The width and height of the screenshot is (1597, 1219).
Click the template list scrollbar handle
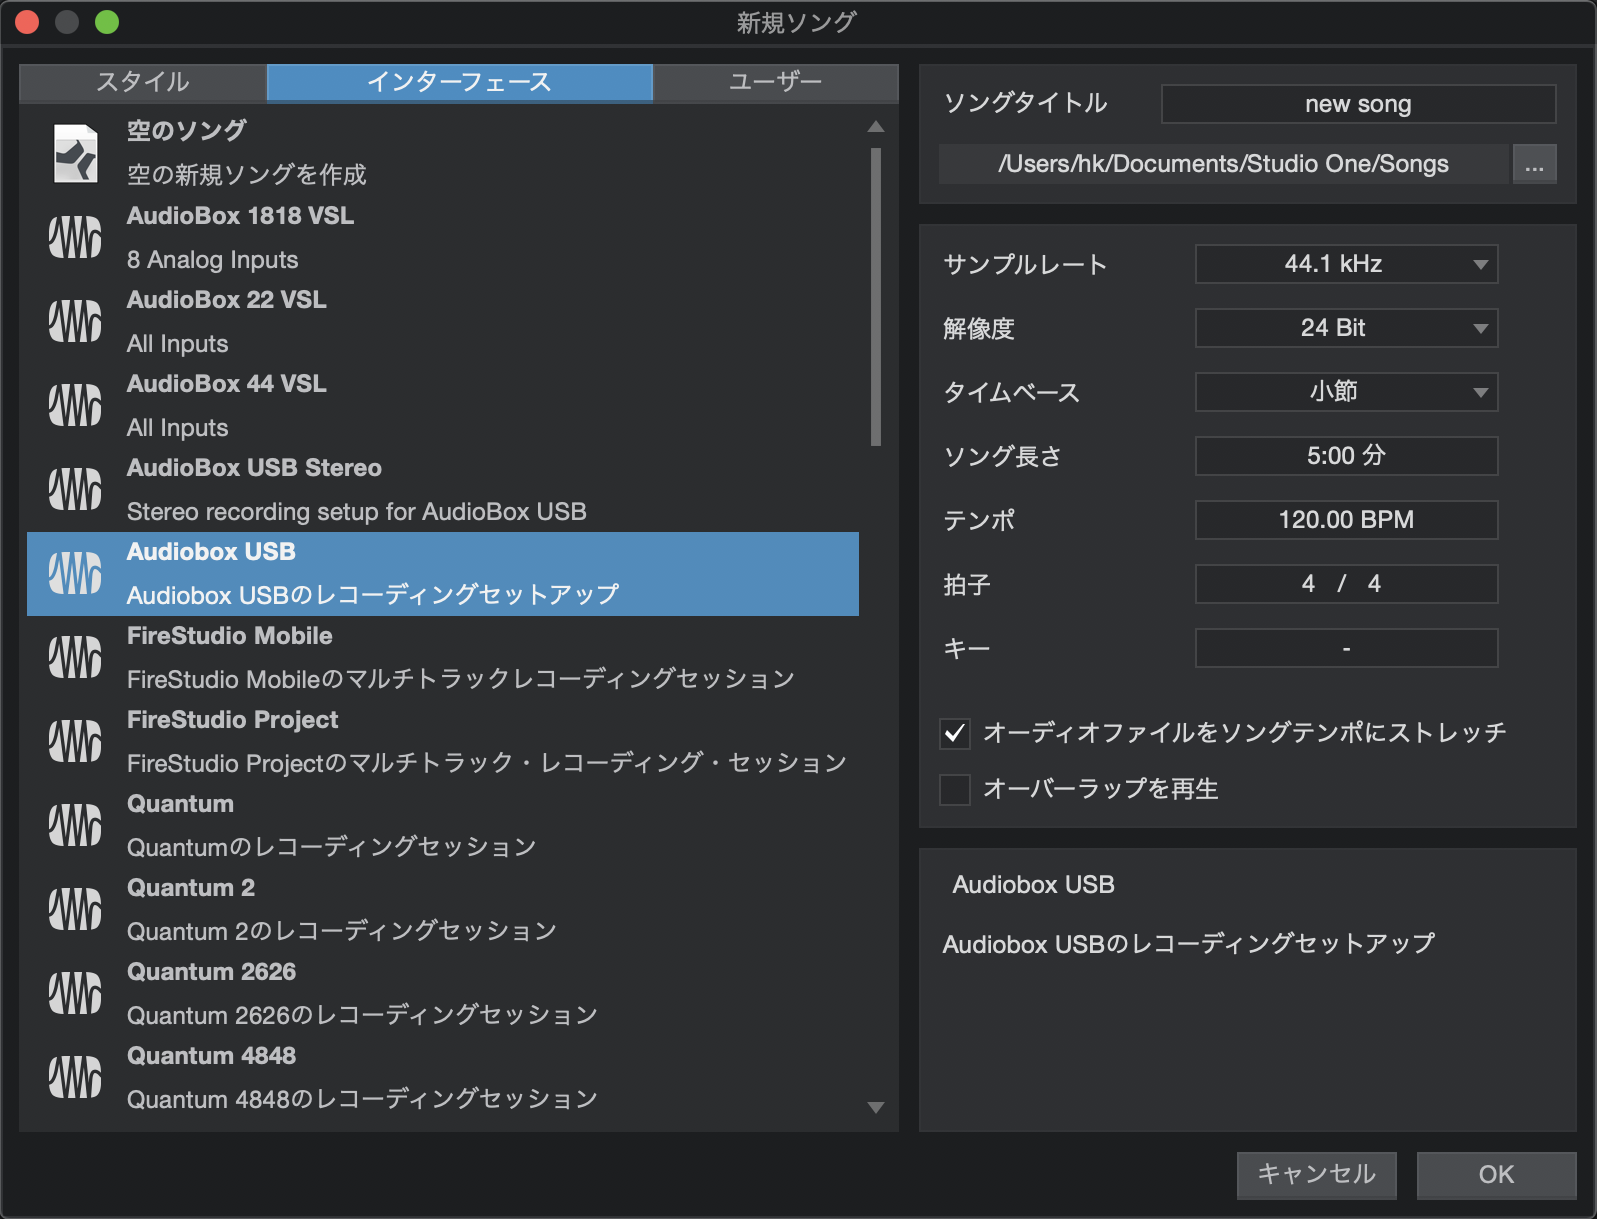[876, 297]
